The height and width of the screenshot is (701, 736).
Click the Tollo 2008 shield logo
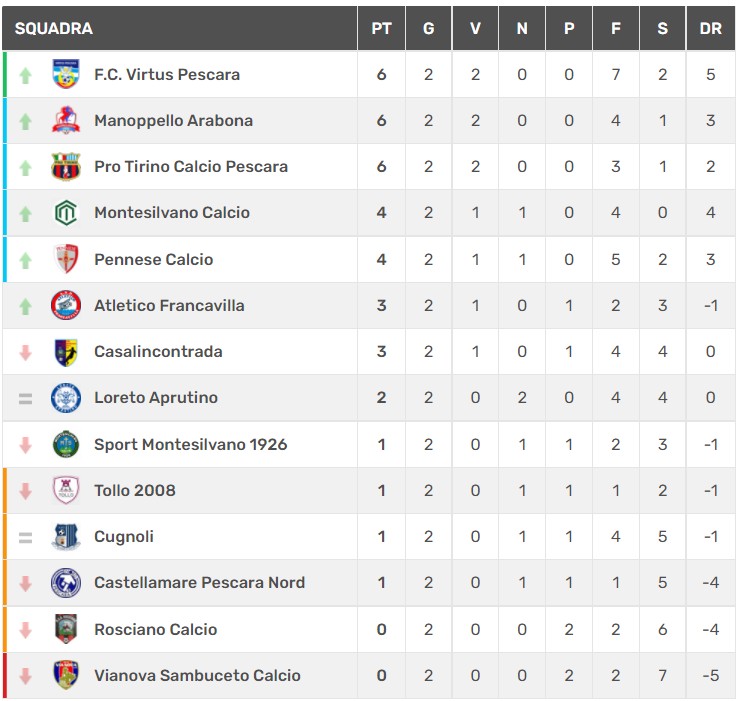66,490
